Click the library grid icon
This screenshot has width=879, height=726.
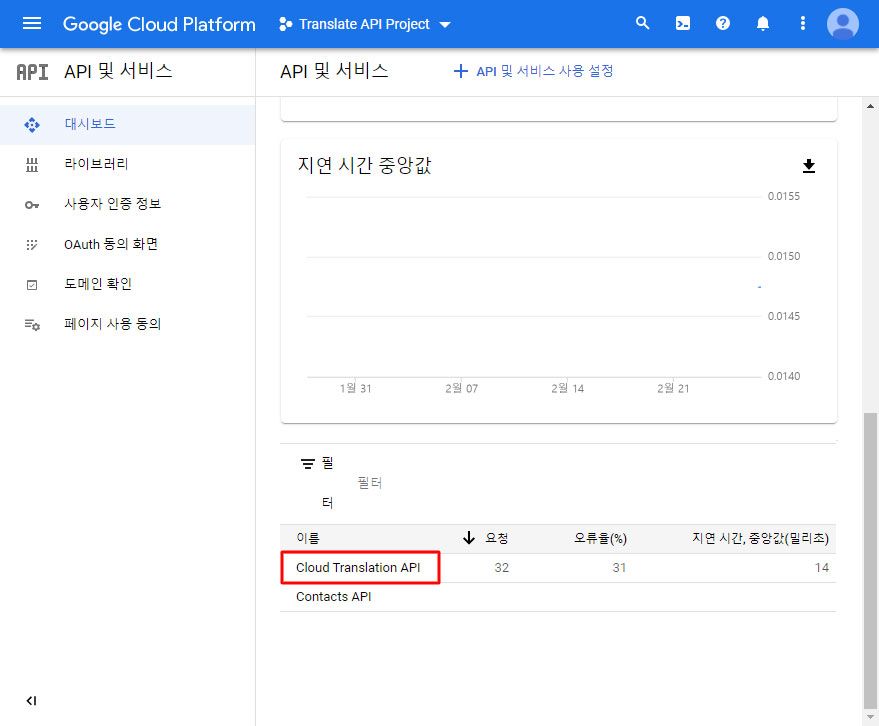pyautogui.click(x=32, y=165)
